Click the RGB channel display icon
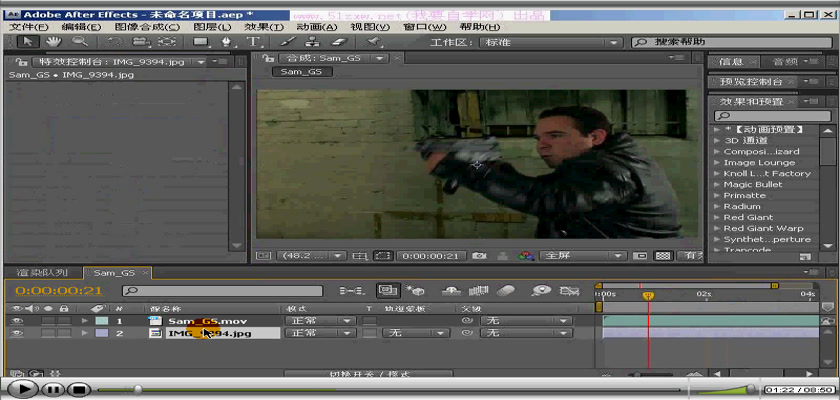 click(x=526, y=256)
